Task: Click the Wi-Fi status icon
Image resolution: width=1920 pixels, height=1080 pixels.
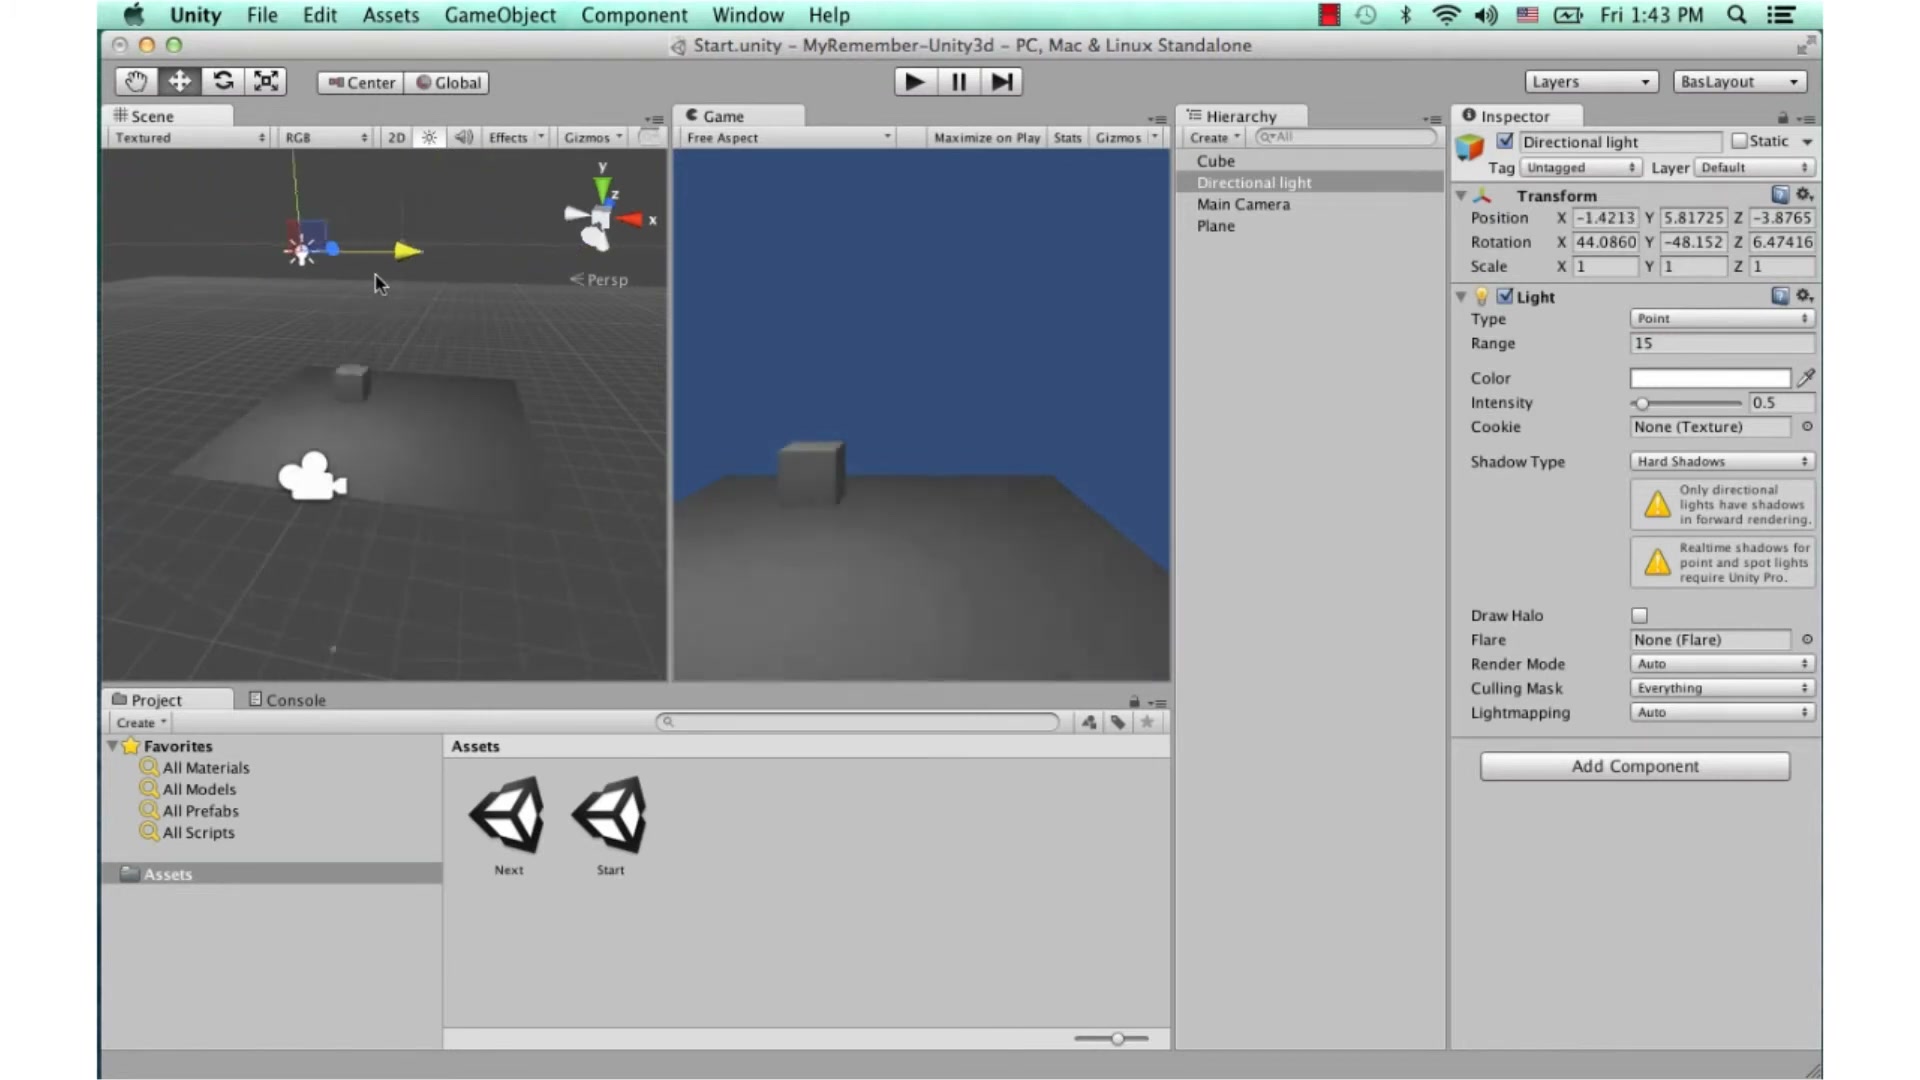Action: (x=1446, y=15)
